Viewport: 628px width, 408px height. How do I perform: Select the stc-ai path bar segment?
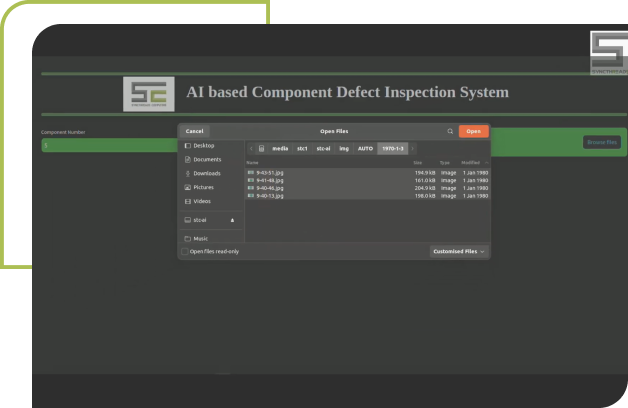(x=323, y=148)
